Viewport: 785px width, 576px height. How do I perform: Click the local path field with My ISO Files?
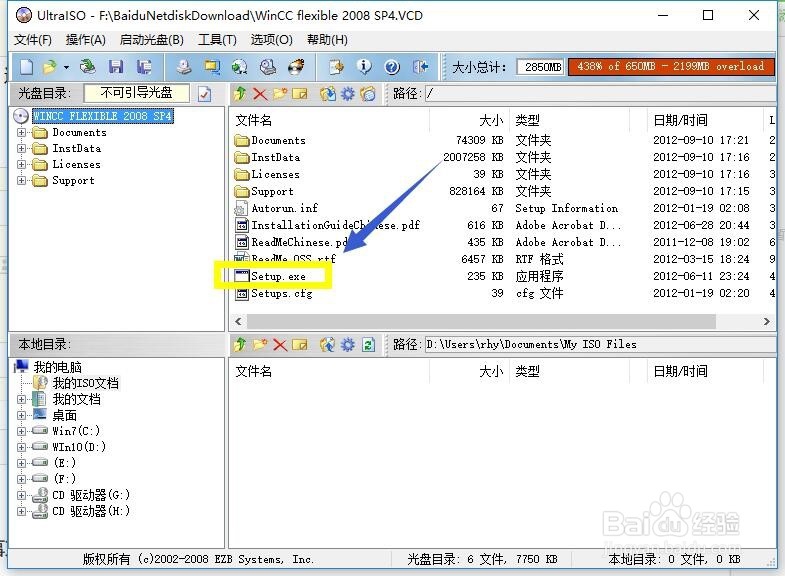[600, 344]
